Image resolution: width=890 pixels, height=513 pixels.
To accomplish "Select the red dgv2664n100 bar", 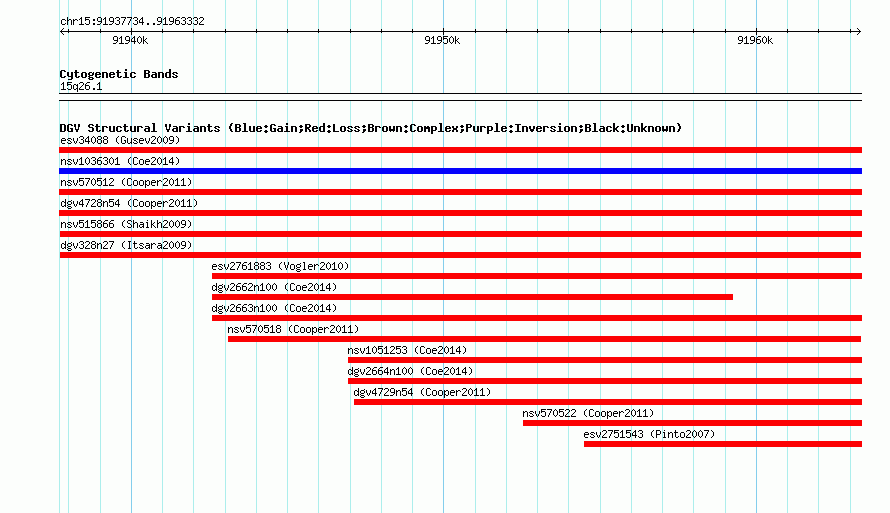I will pos(605,381).
